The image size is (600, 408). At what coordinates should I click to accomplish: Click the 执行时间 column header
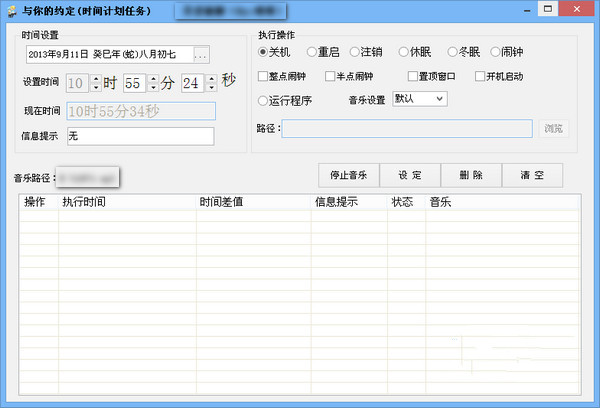click(126, 202)
